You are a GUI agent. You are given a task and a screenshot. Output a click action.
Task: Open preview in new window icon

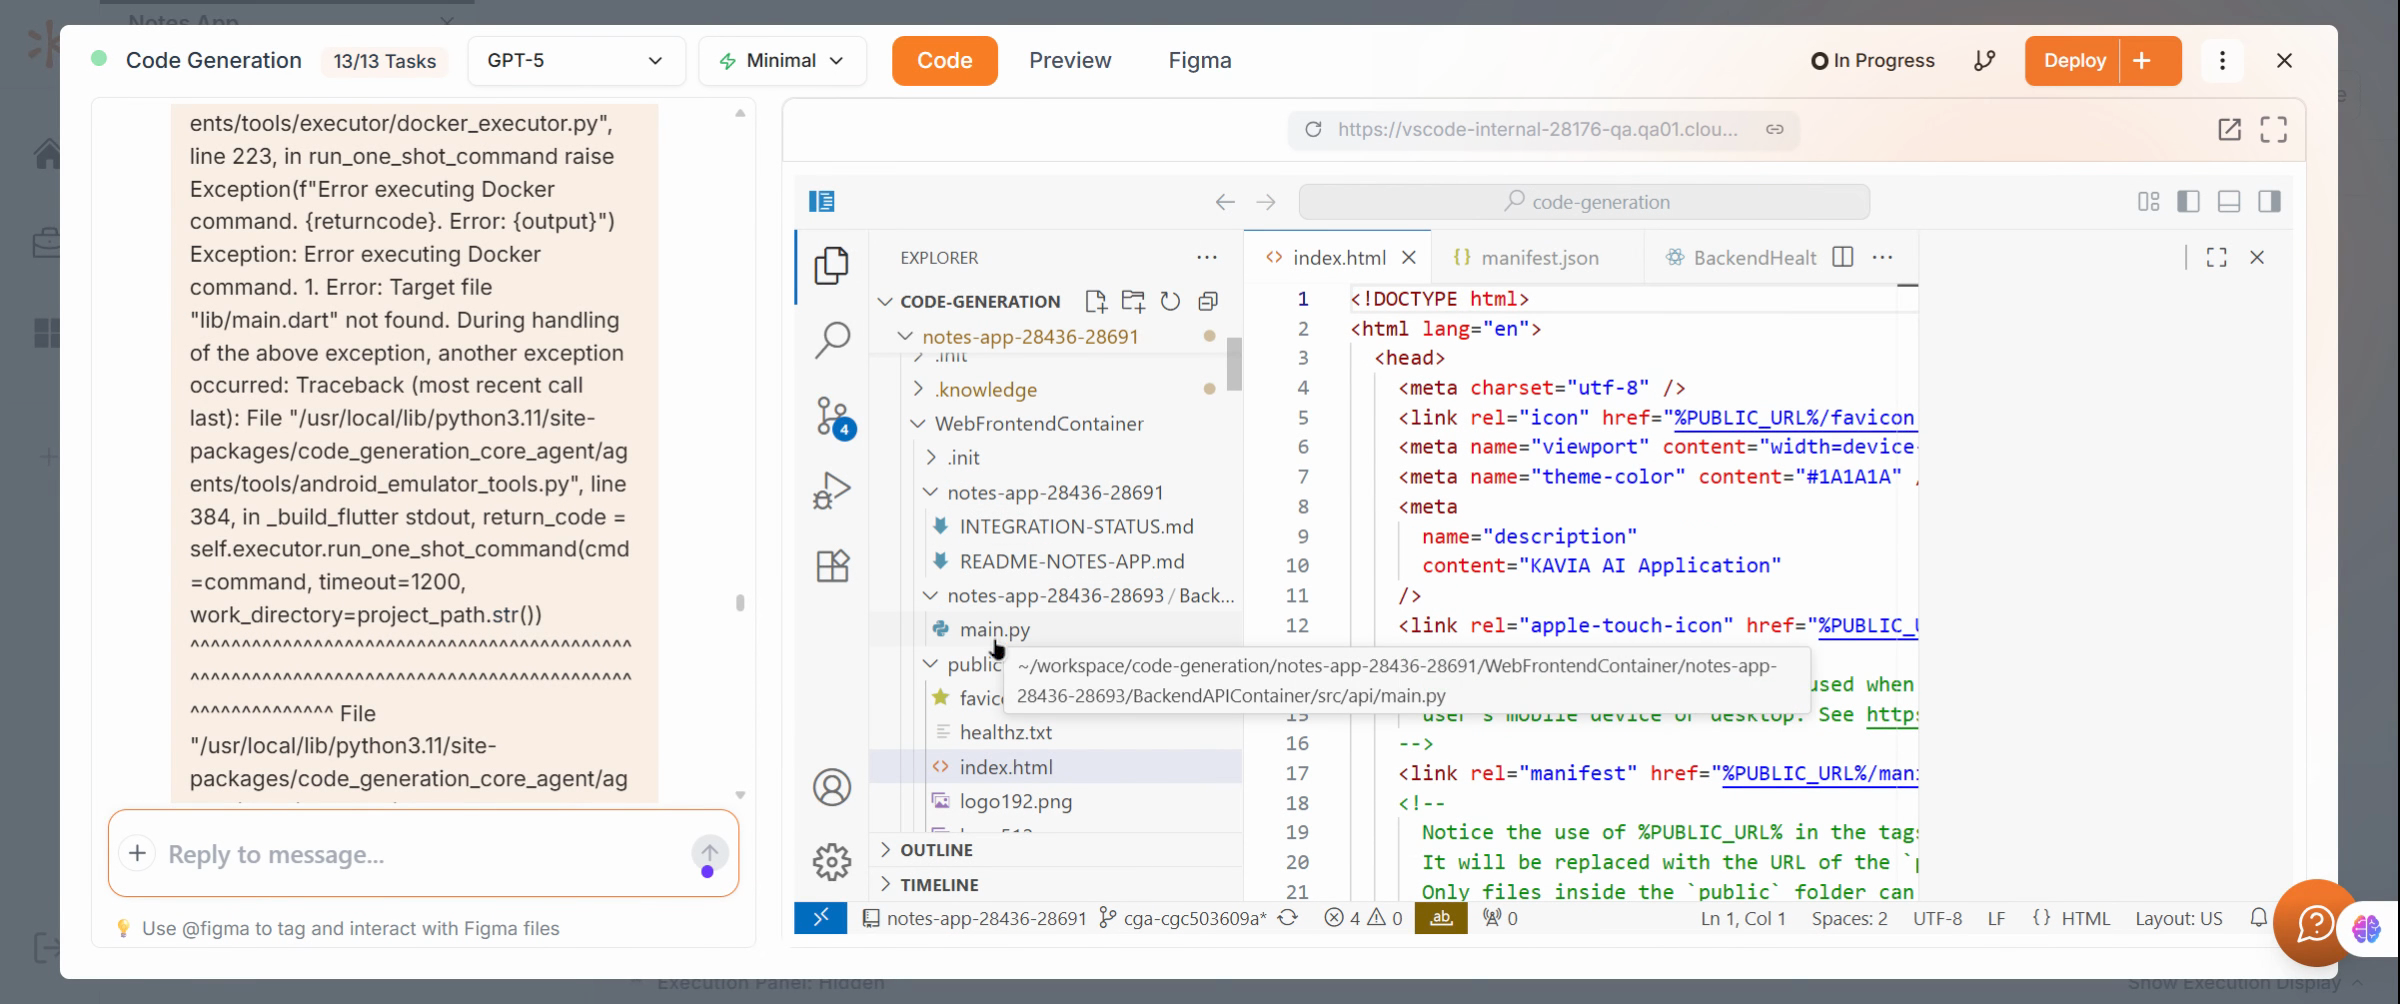coord(2229,129)
